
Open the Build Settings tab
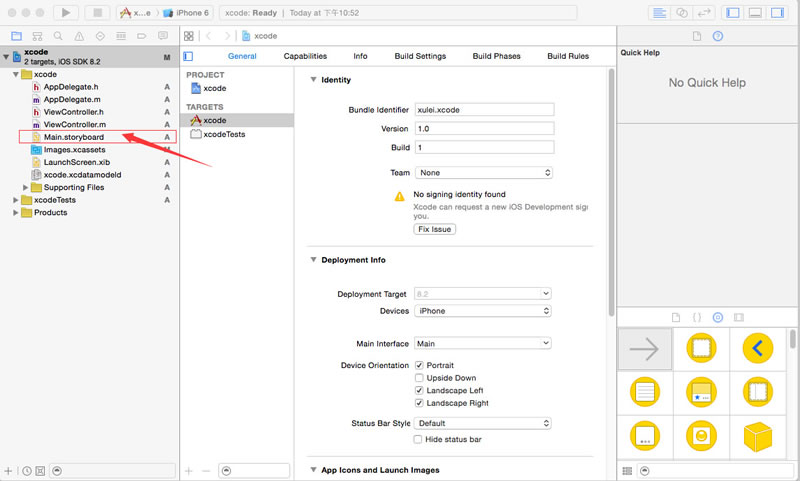(420, 56)
